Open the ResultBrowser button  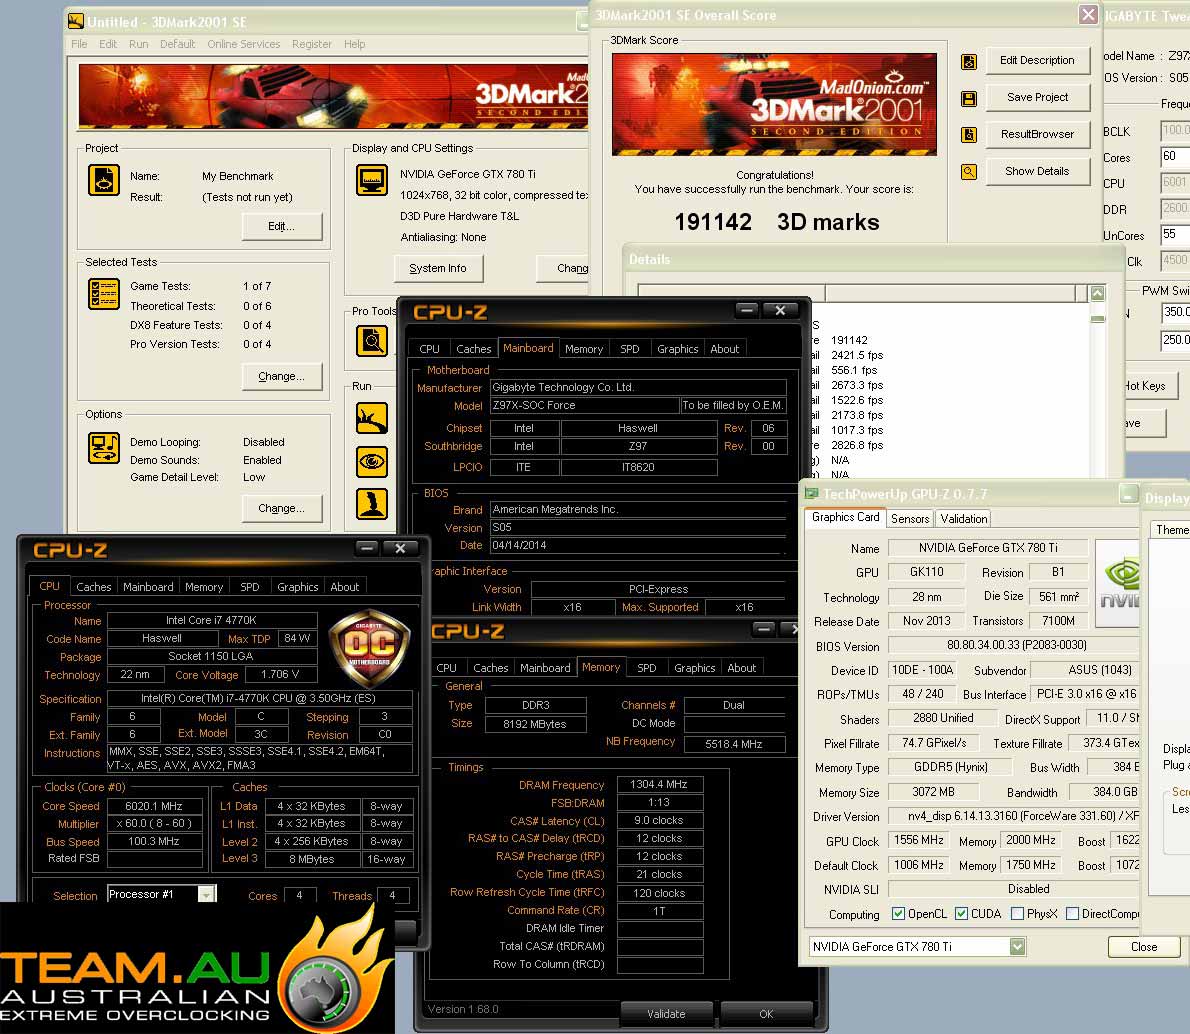tap(1037, 134)
